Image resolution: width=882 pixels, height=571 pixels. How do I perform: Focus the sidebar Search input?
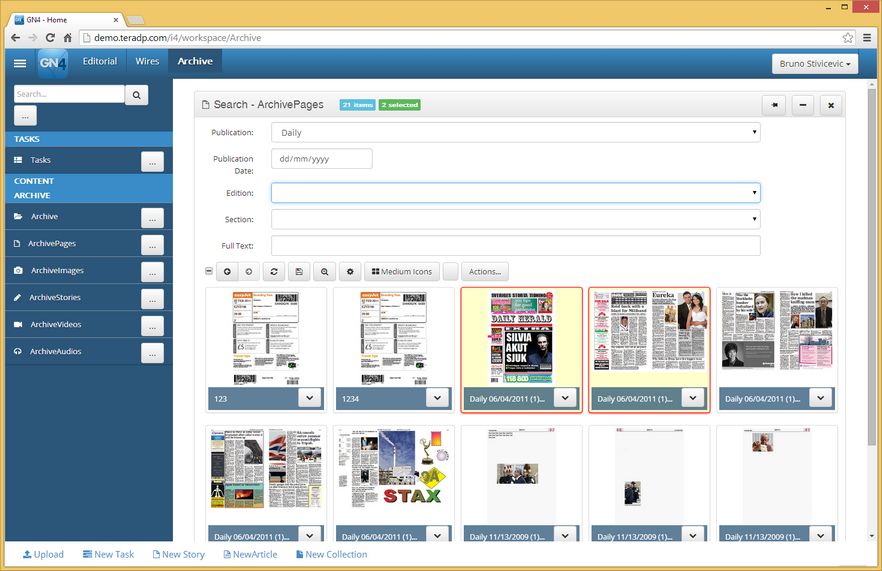tap(69, 94)
